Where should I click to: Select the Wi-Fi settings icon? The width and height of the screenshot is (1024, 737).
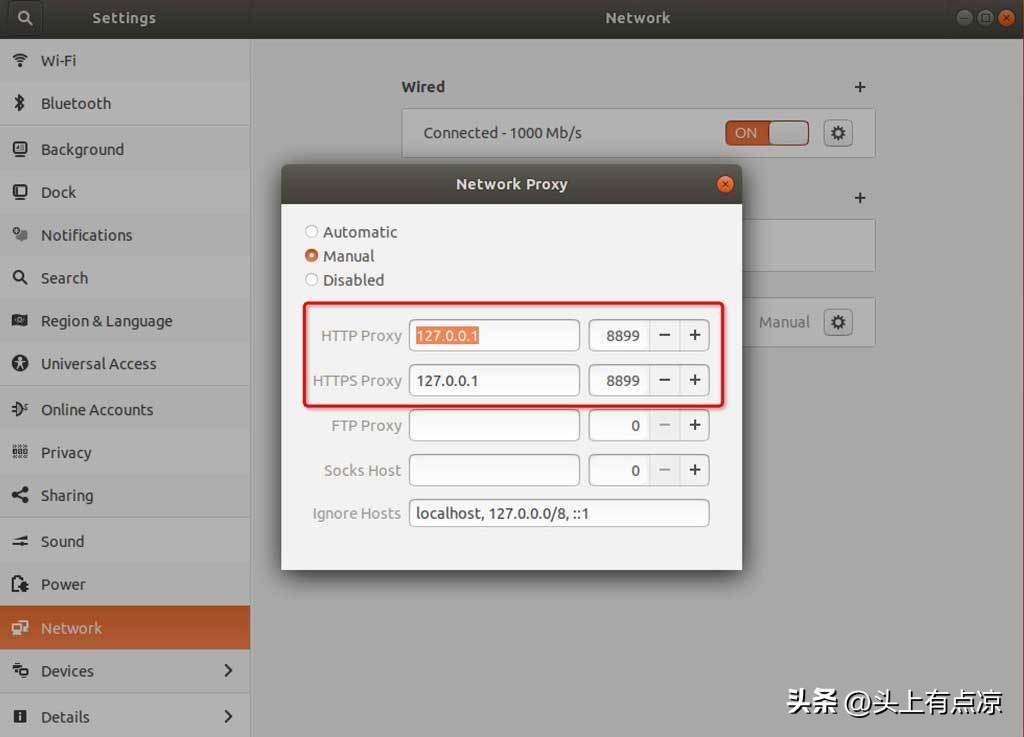(21, 60)
